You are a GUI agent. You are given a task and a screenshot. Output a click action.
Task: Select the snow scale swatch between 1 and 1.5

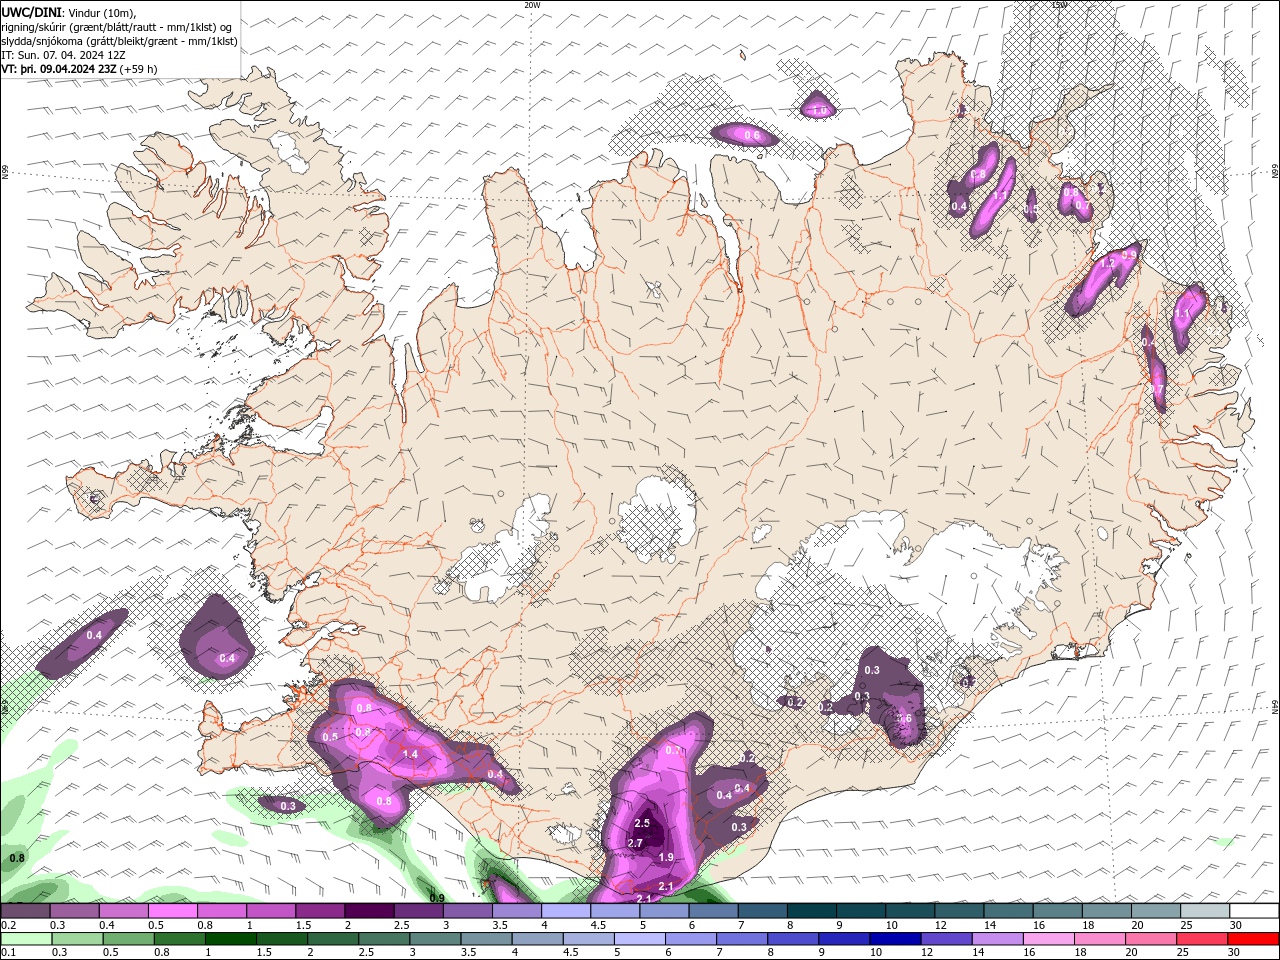[x=270, y=911]
